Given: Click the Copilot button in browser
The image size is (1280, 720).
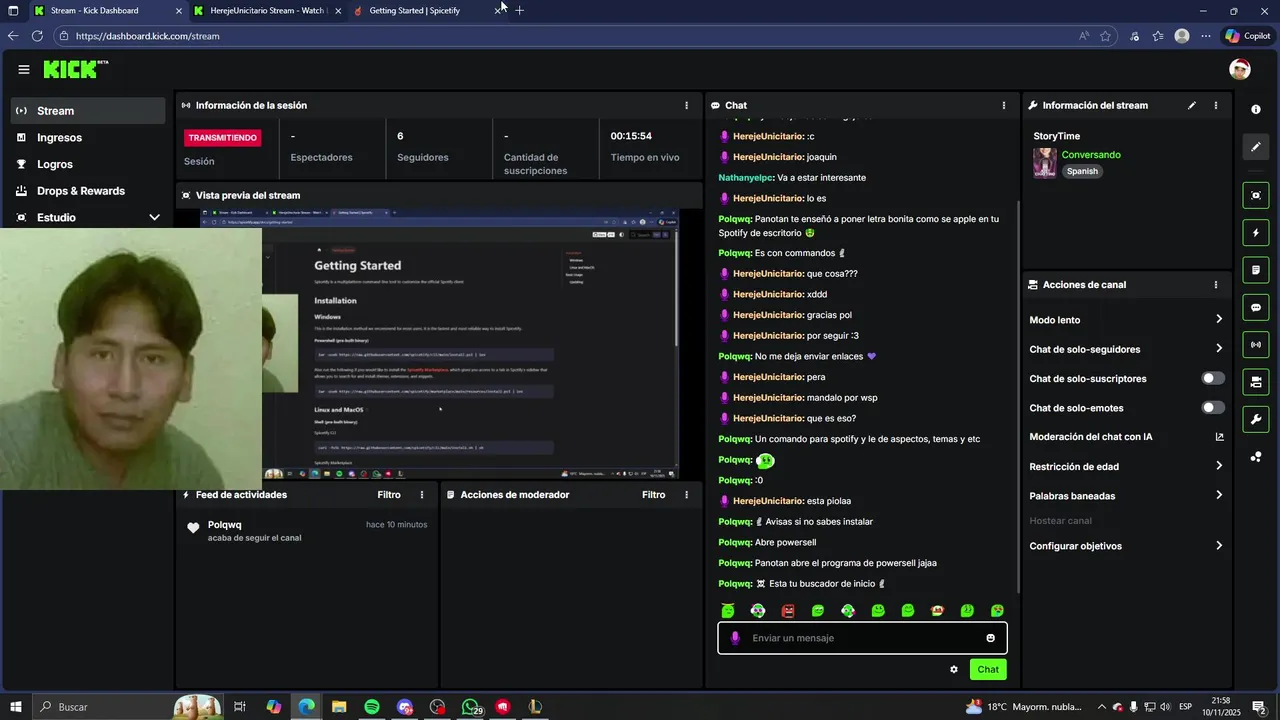Looking at the screenshot, I should pyautogui.click(x=1247, y=36).
